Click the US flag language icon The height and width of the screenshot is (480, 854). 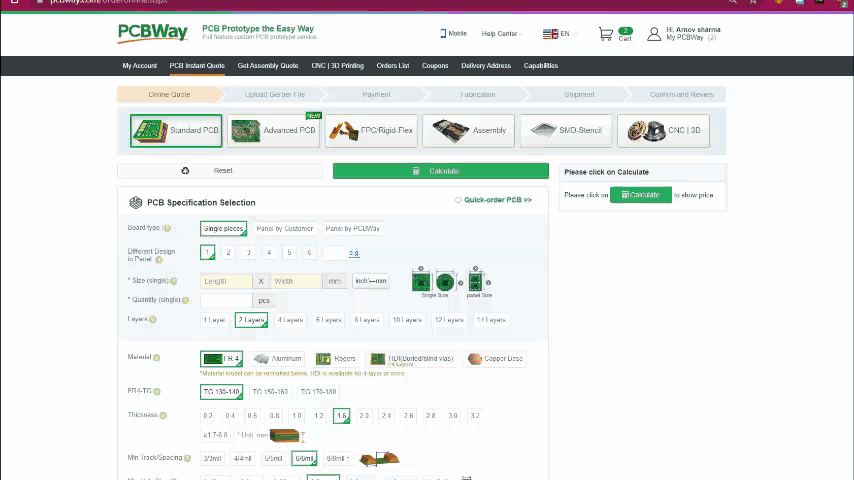[x=550, y=34]
